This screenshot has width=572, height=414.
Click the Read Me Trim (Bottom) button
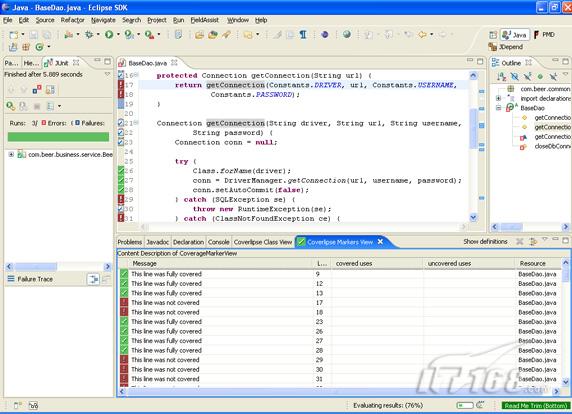[x=536, y=406]
